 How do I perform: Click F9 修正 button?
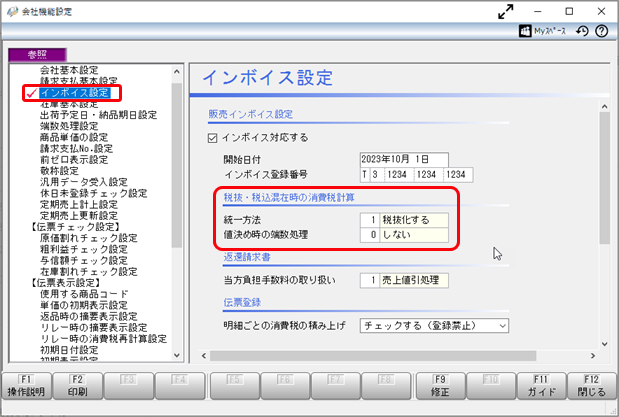tap(440, 386)
